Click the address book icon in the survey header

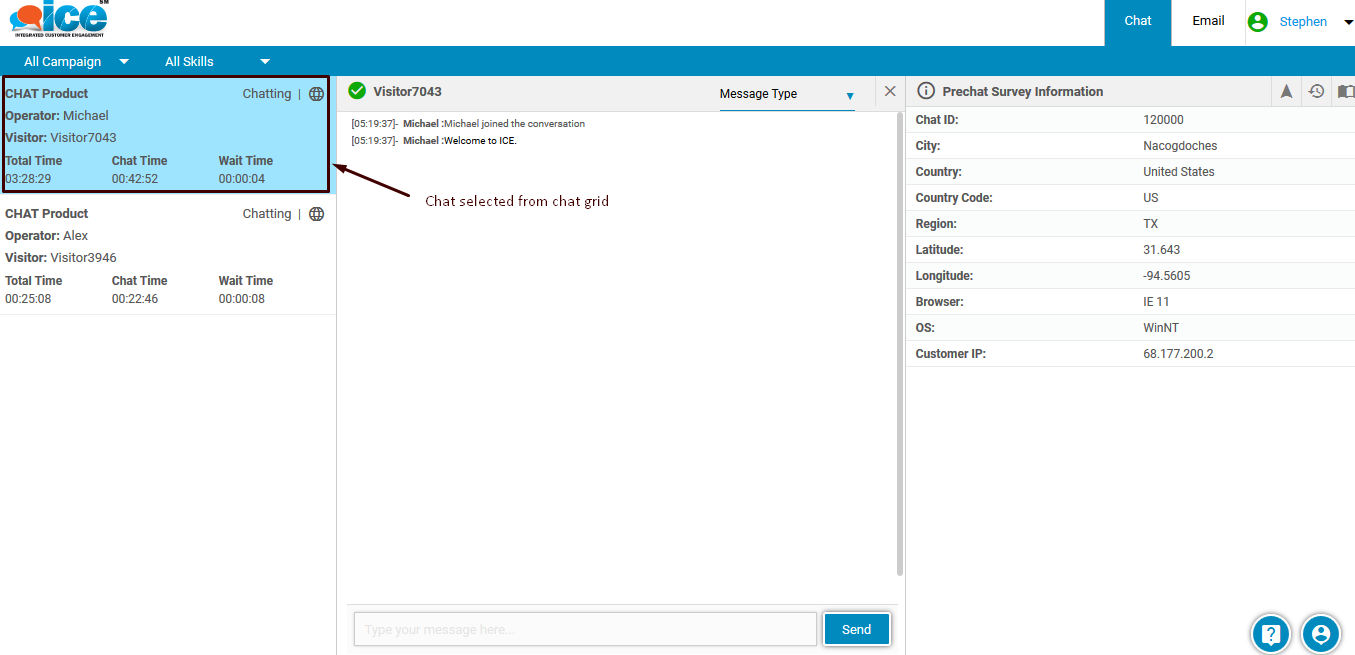(1345, 91)
